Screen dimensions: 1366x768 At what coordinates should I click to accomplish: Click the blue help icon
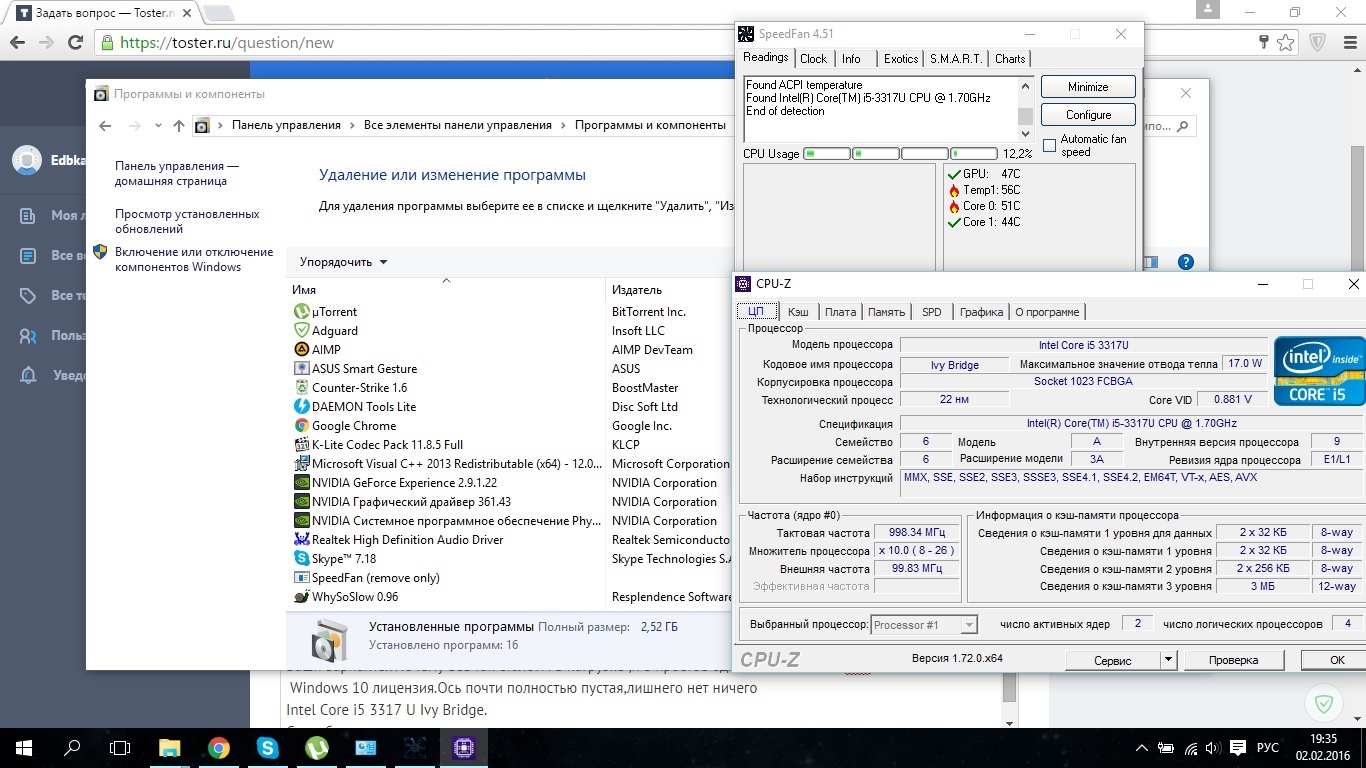click(x=1186, y=262)
